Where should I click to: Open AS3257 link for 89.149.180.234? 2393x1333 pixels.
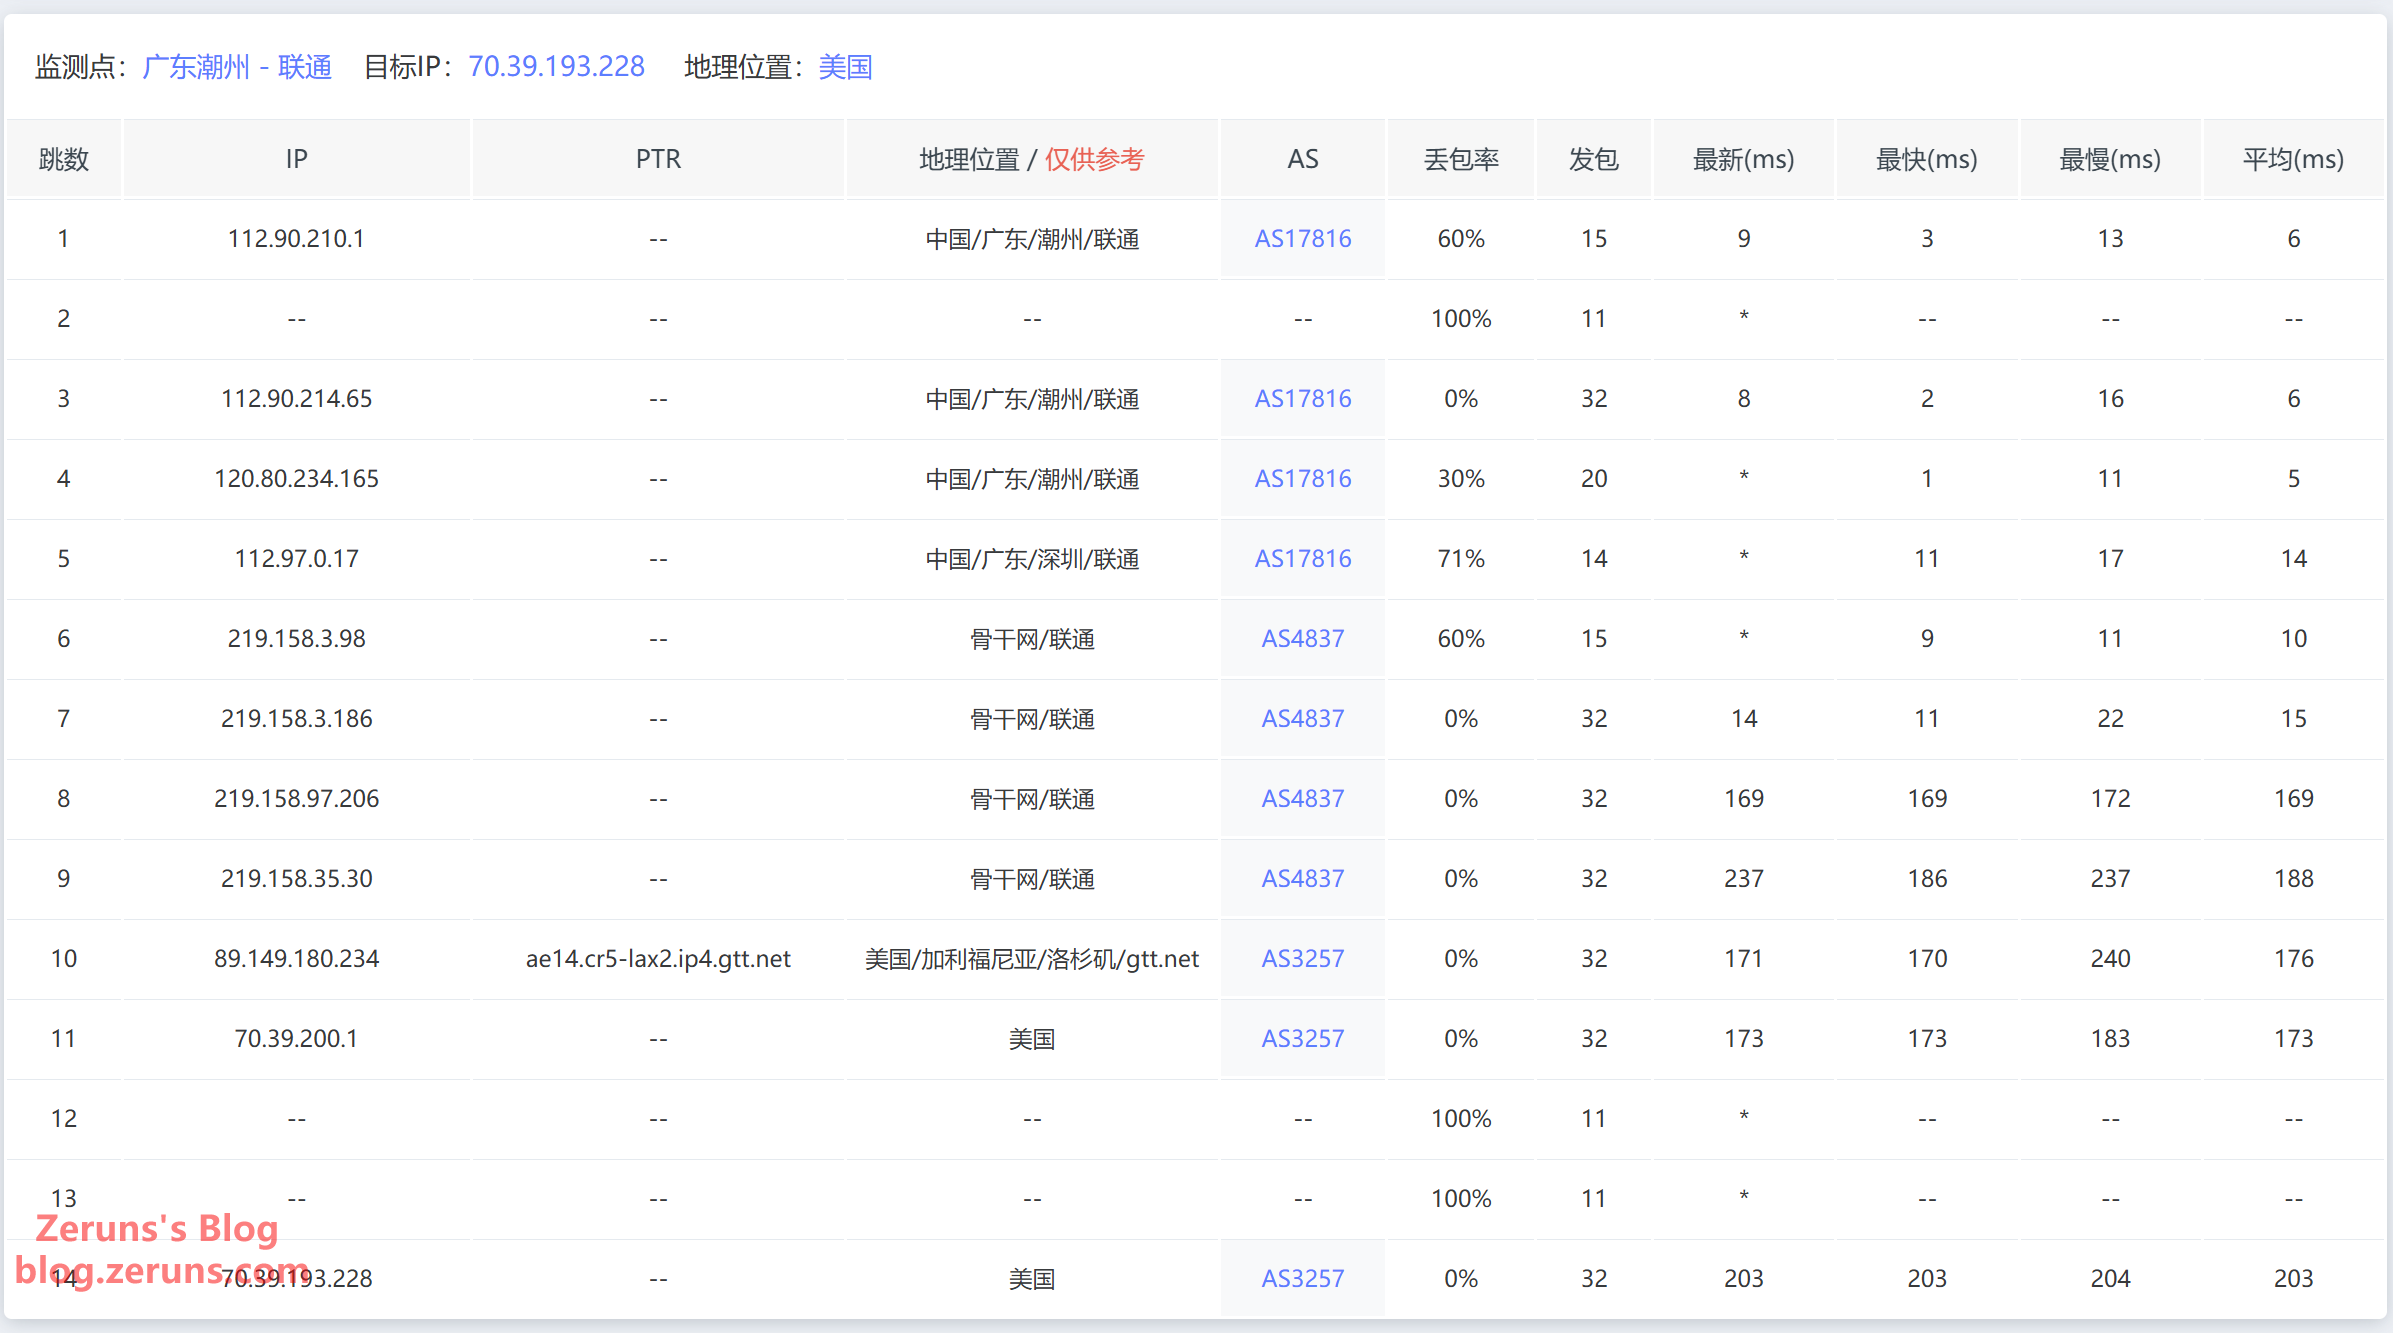1302,959
